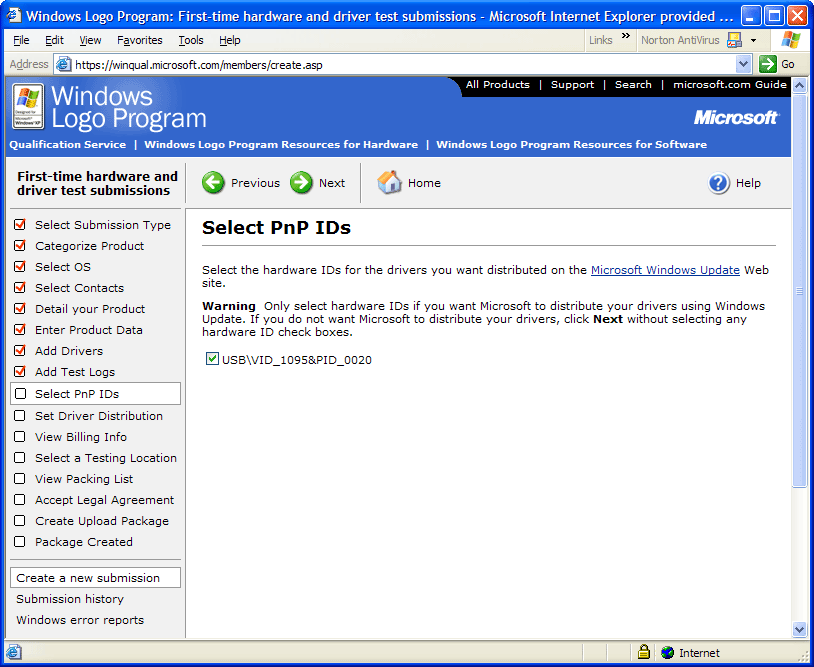Open the View menu
The width and height of the screenshot is (814, 667).
pos(90,40)
